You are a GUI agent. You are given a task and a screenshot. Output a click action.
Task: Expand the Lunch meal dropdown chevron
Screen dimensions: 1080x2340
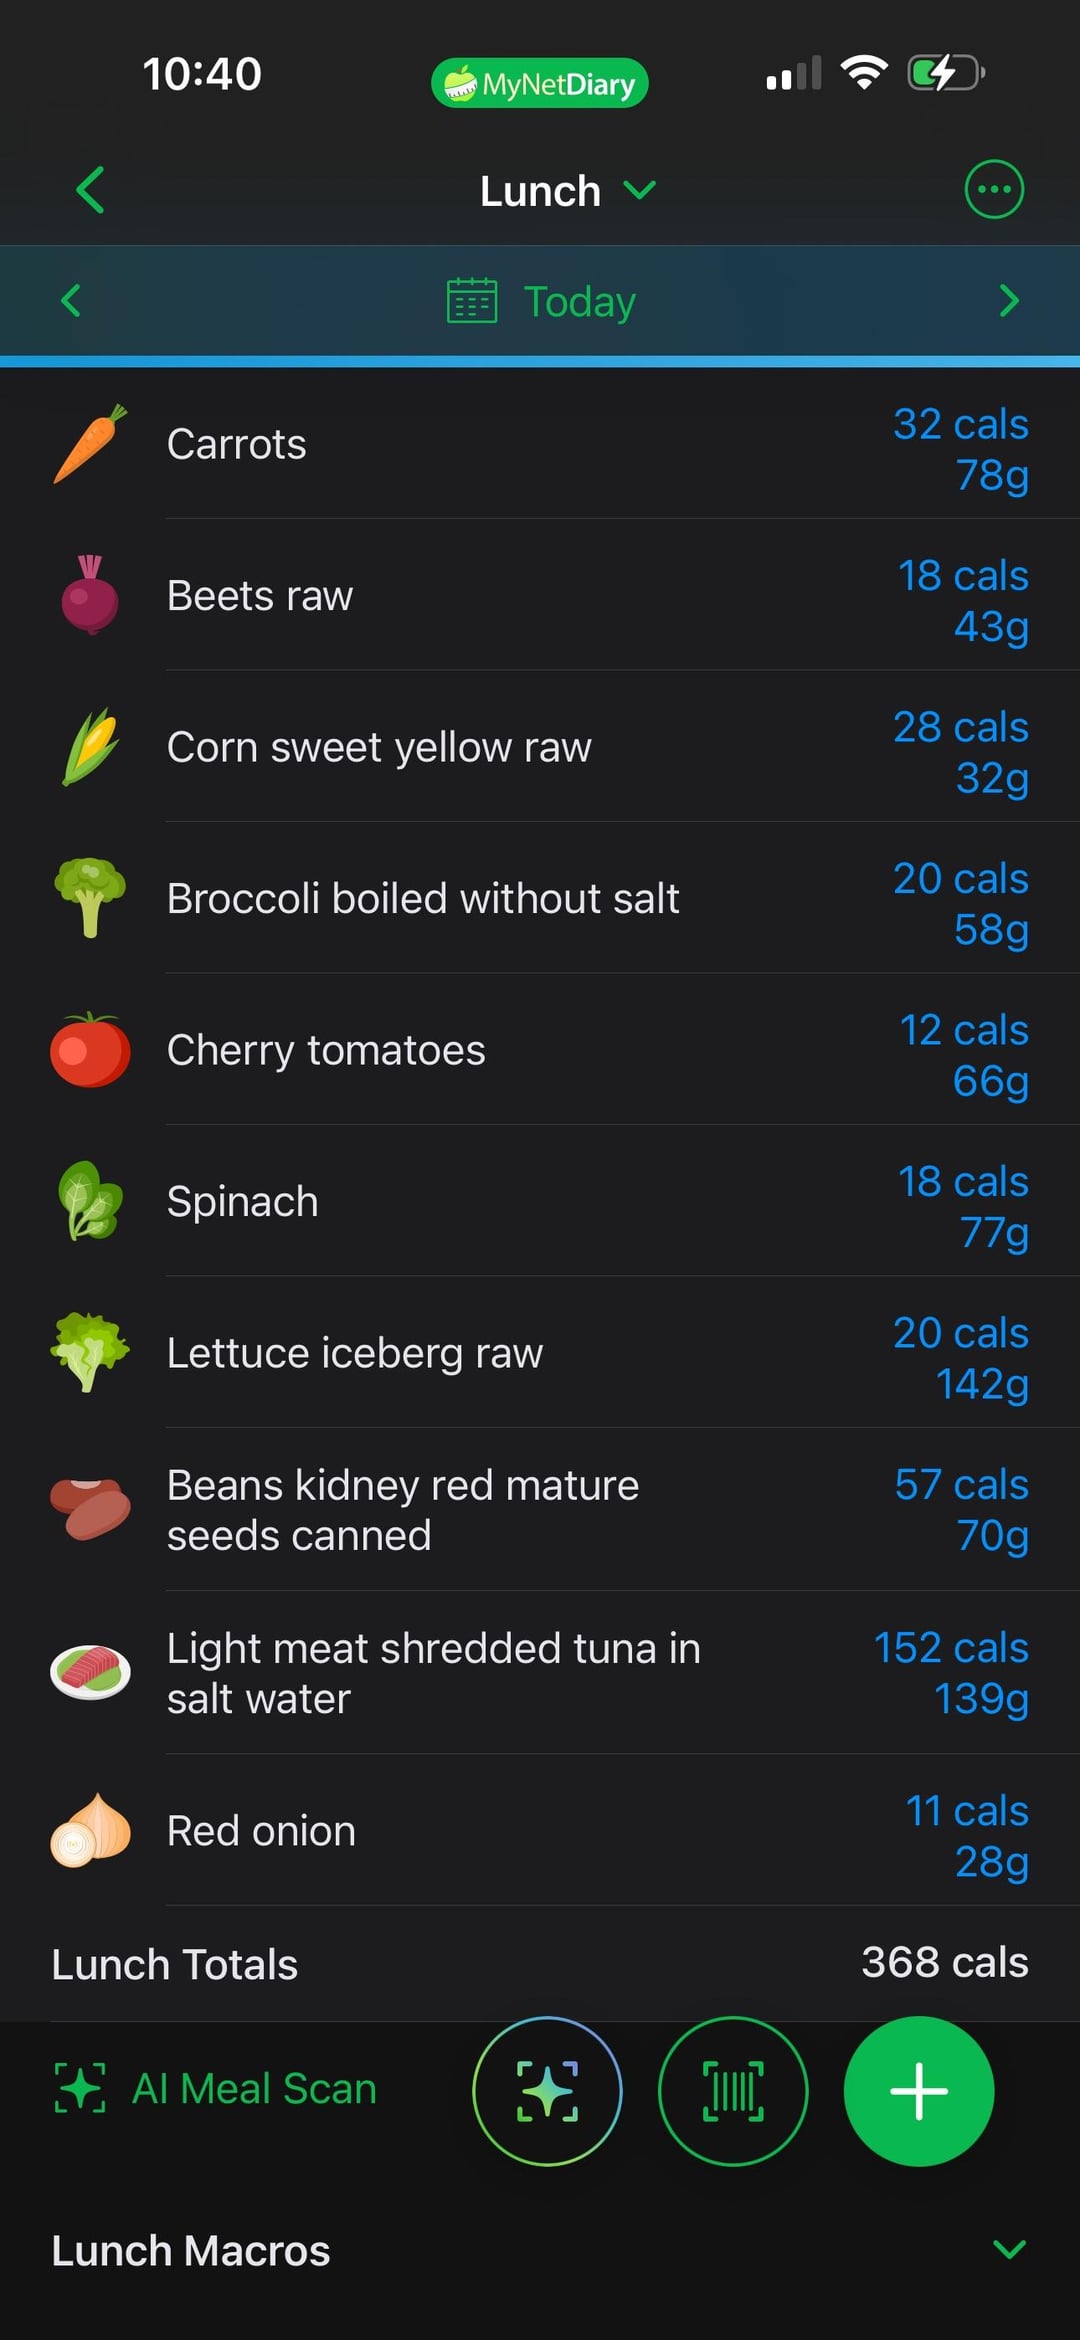pos(640,189)
